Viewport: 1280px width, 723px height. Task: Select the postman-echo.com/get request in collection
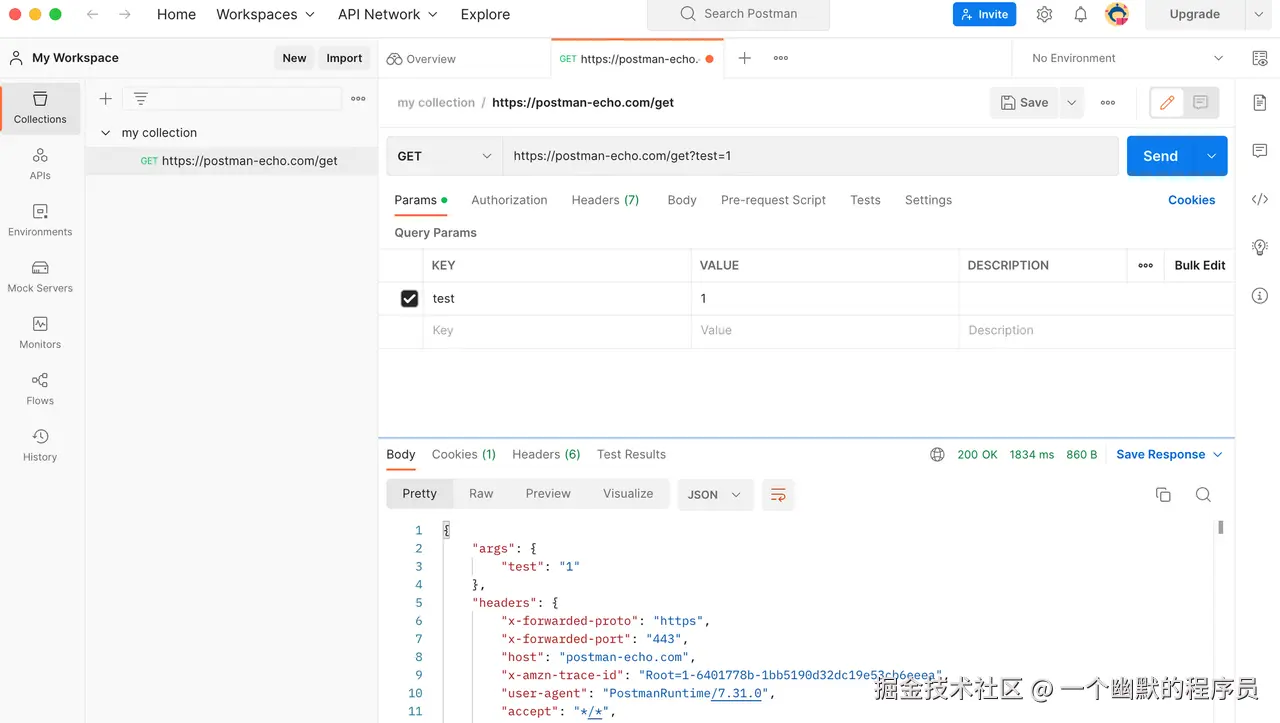coord(232,161)
